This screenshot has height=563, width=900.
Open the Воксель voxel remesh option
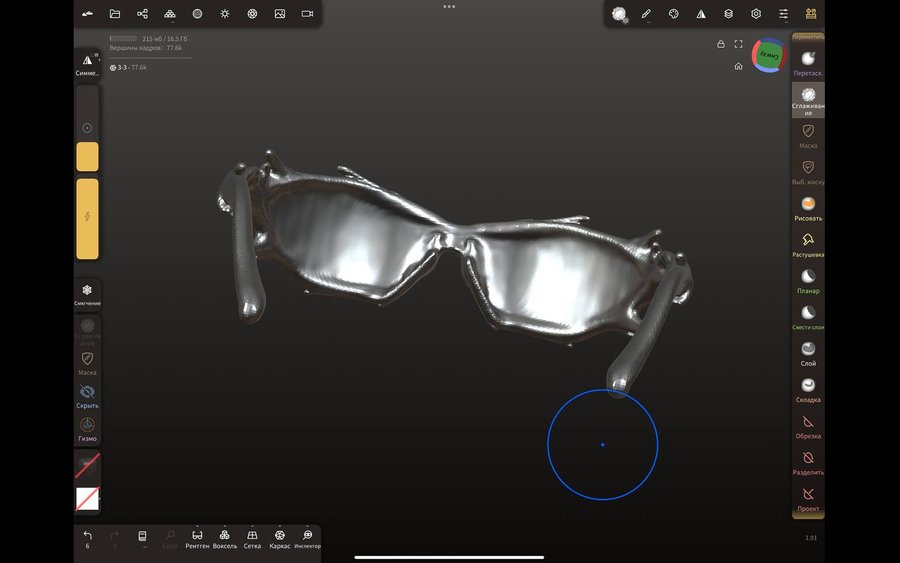coord(224,539)
